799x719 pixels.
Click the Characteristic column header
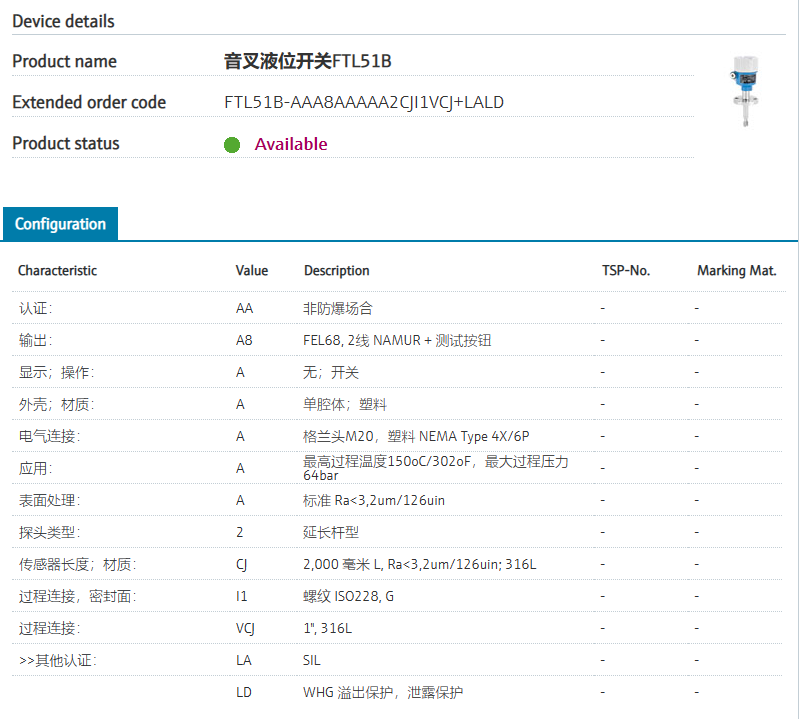(x=57, y=271)
